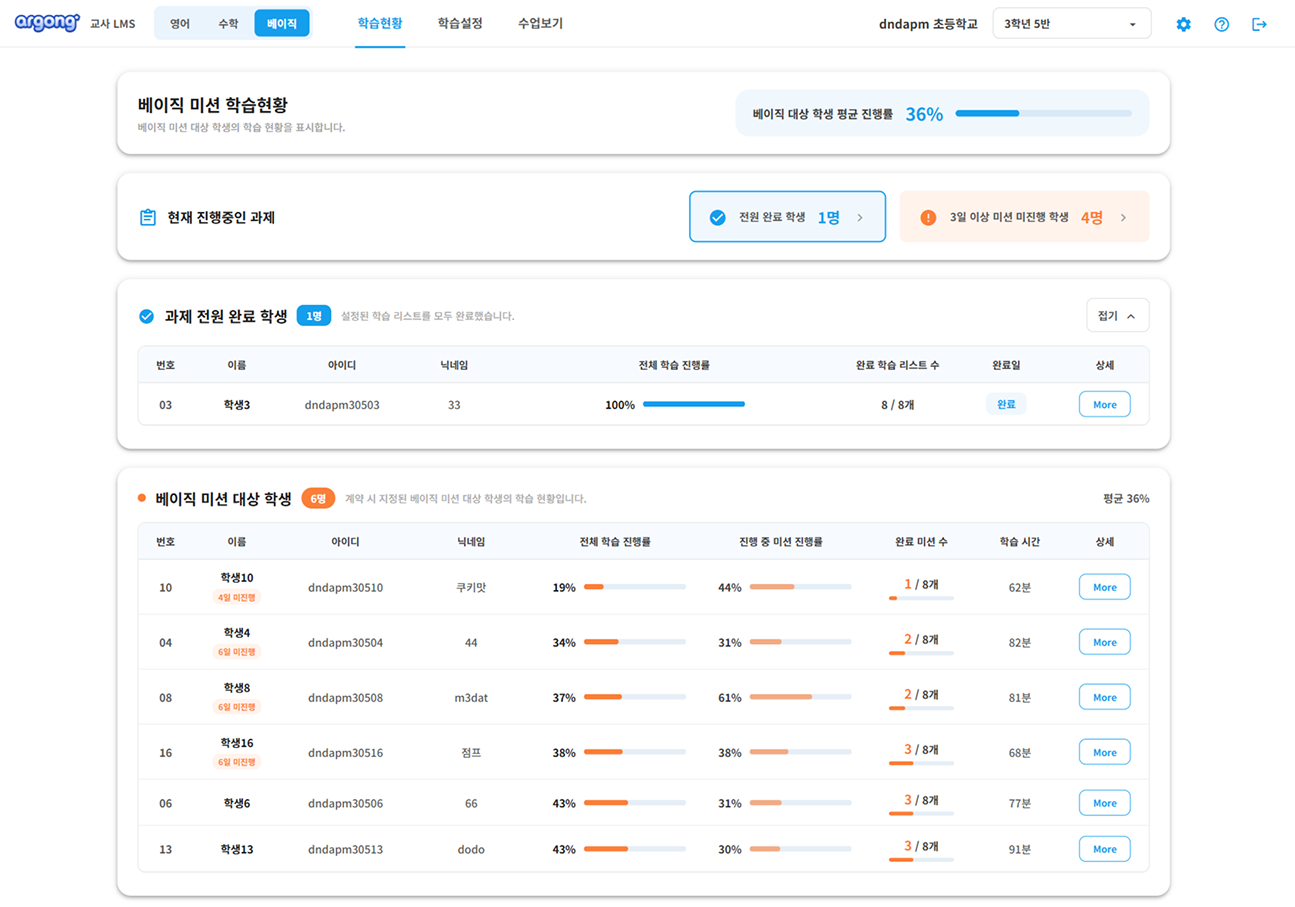Click the 학습 시간 column header
Screen dimensions: 1295x907
[x=1020, y=541]
